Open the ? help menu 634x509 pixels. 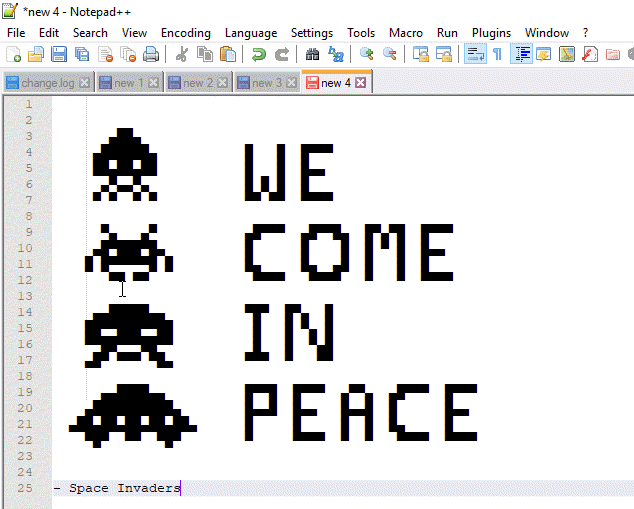[x=585, y=33]
